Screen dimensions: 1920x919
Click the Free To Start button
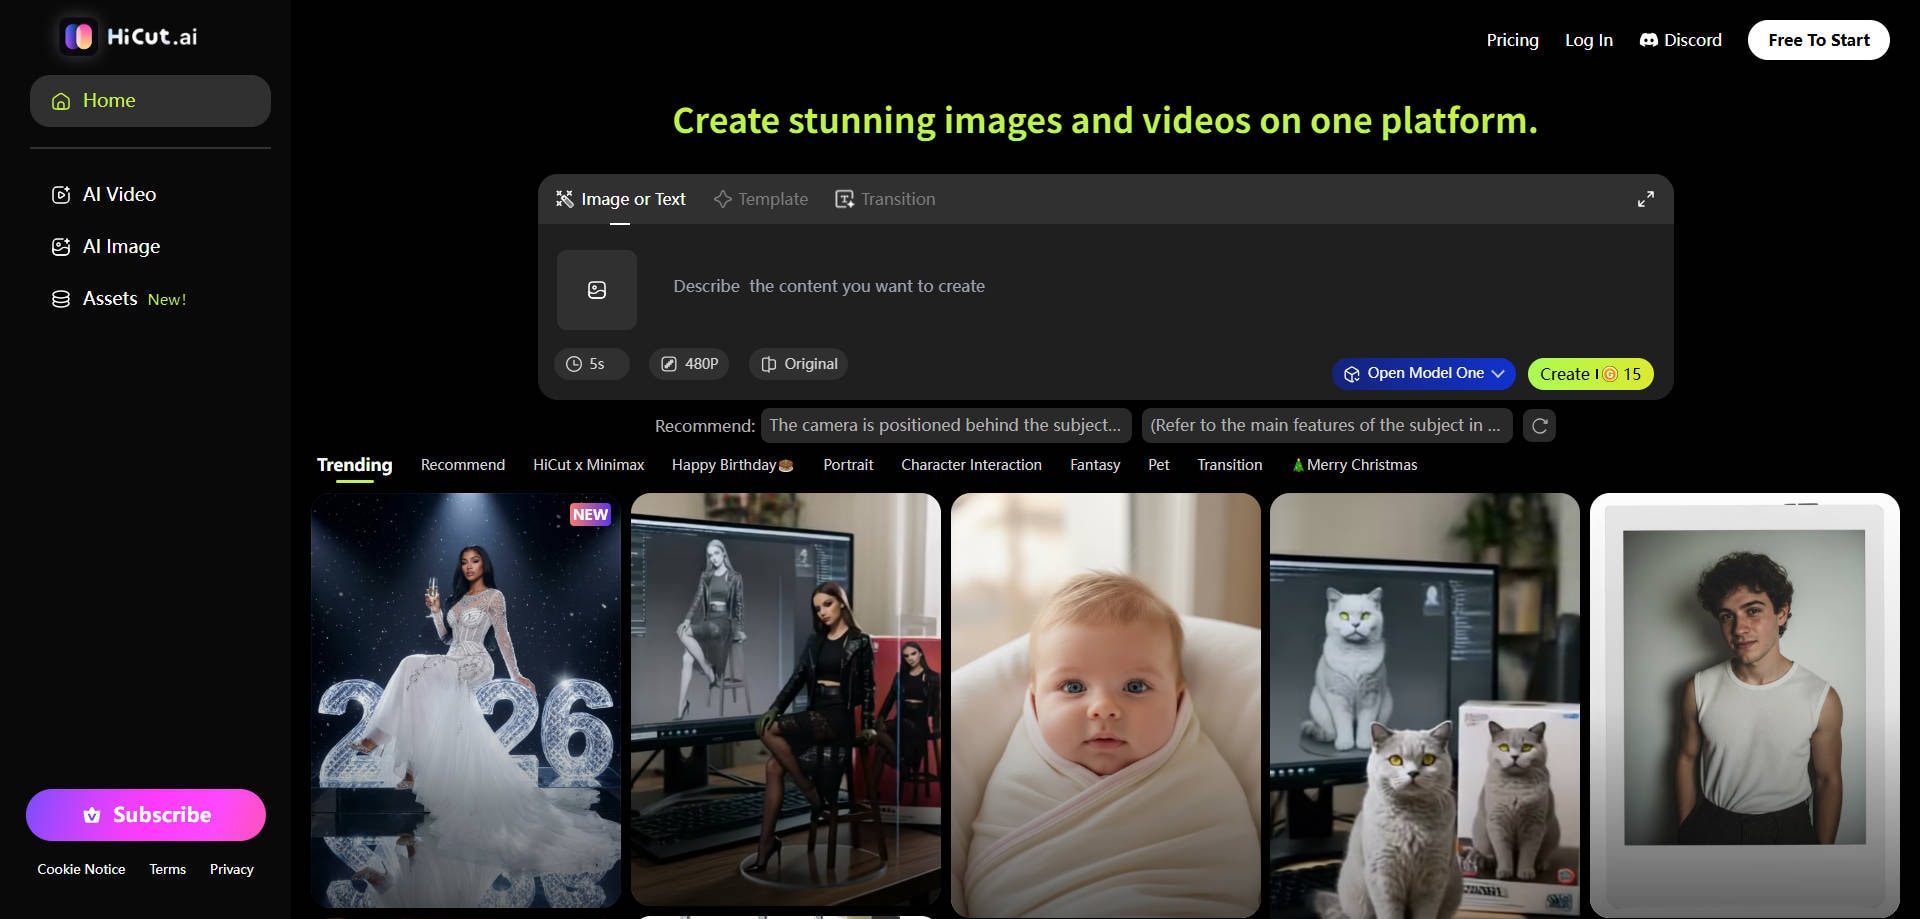coord(1819,40)
